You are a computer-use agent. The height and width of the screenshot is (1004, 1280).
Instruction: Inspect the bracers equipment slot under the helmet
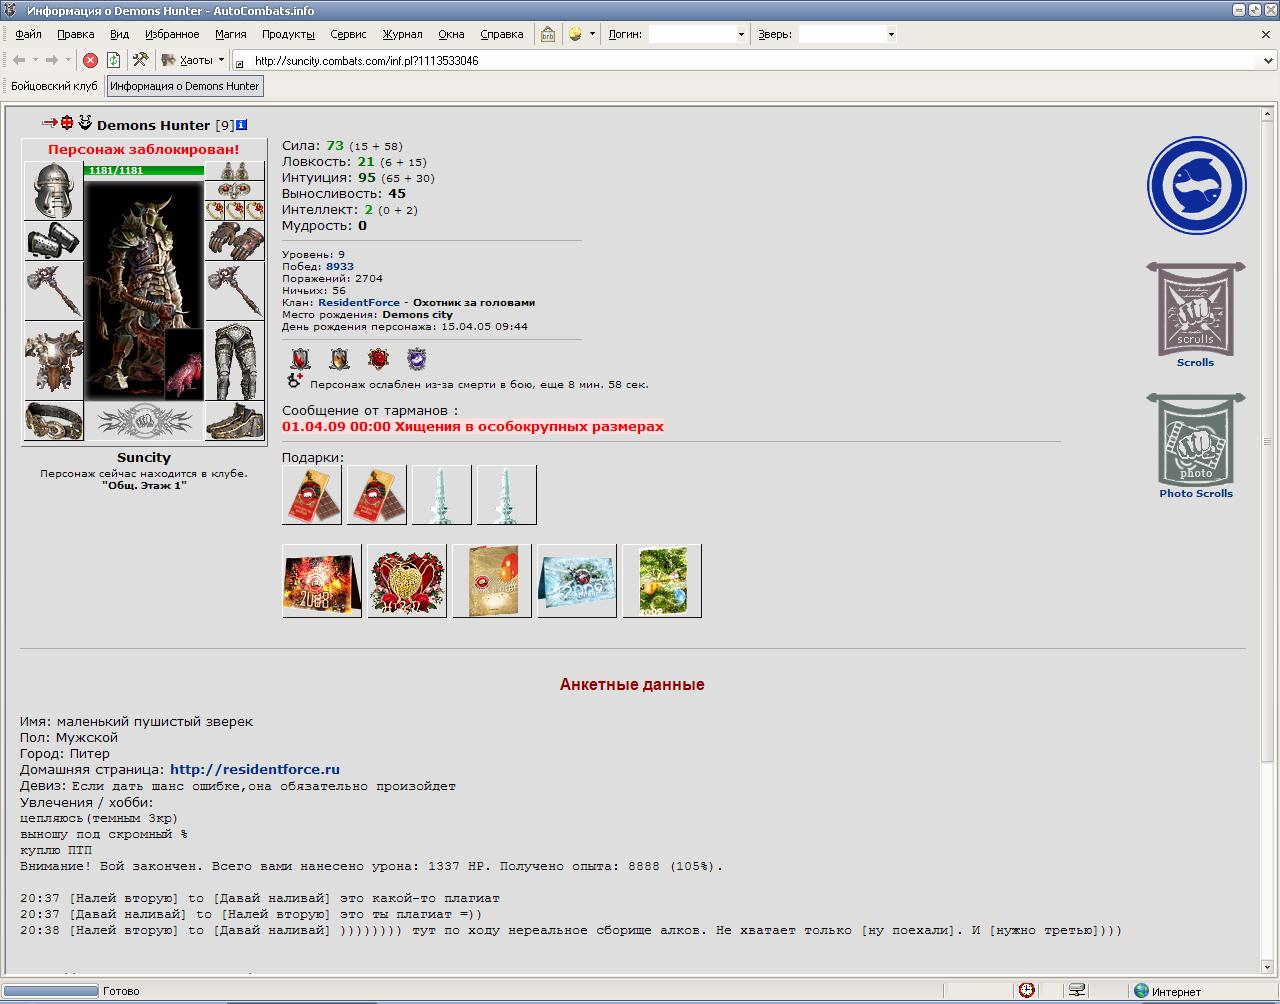tap(53, 241)
